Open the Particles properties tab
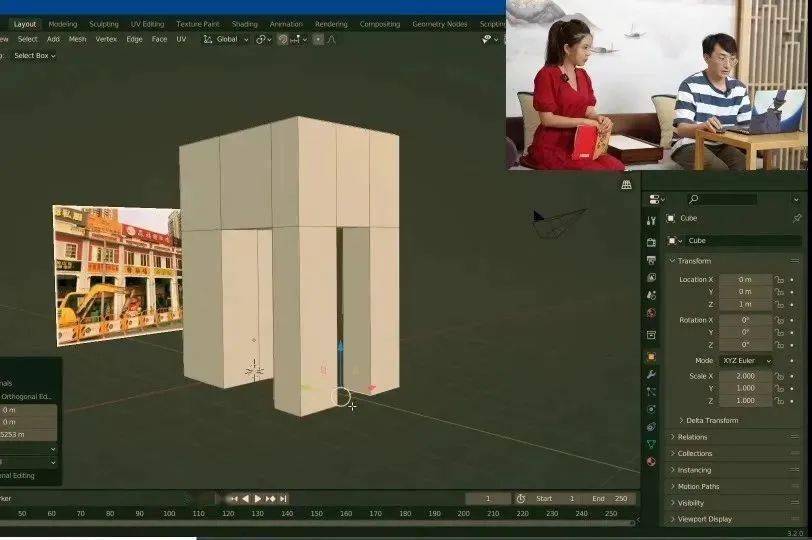 [651, 392]
